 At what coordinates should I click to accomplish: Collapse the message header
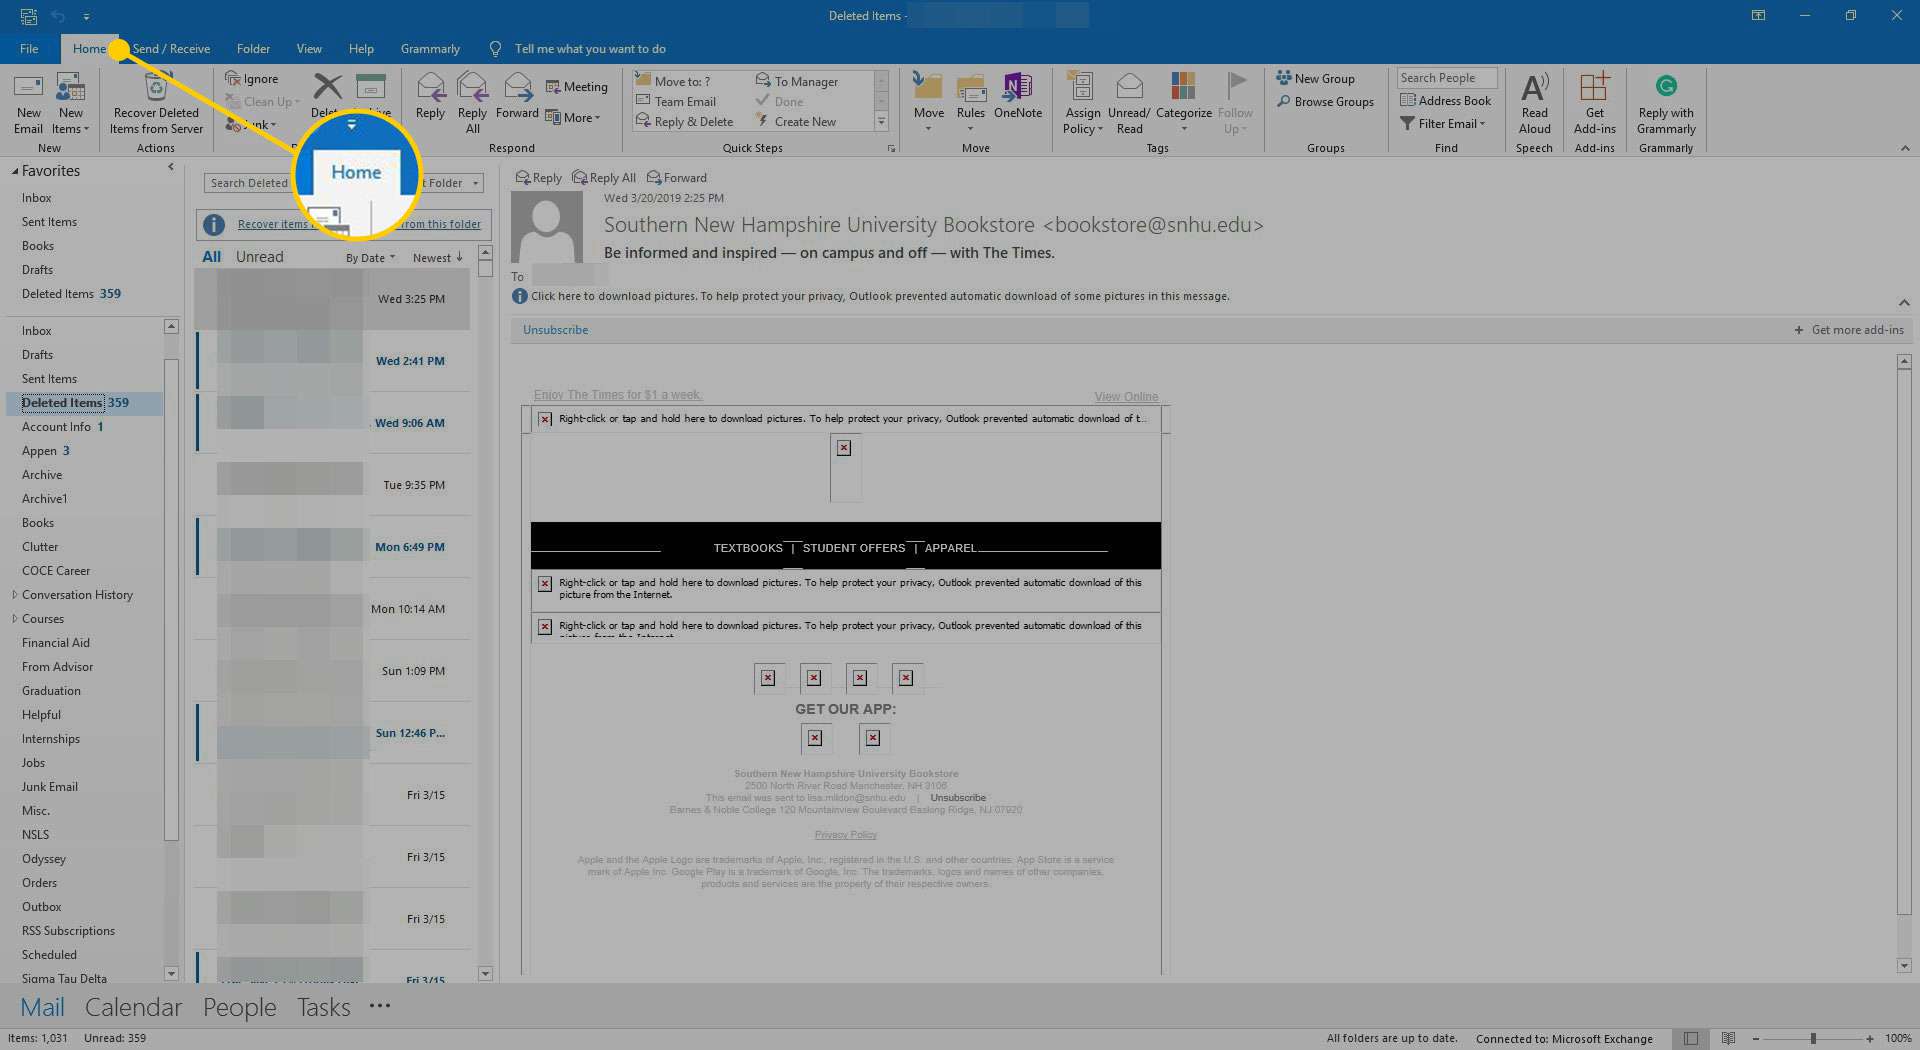click(1904, 302)
